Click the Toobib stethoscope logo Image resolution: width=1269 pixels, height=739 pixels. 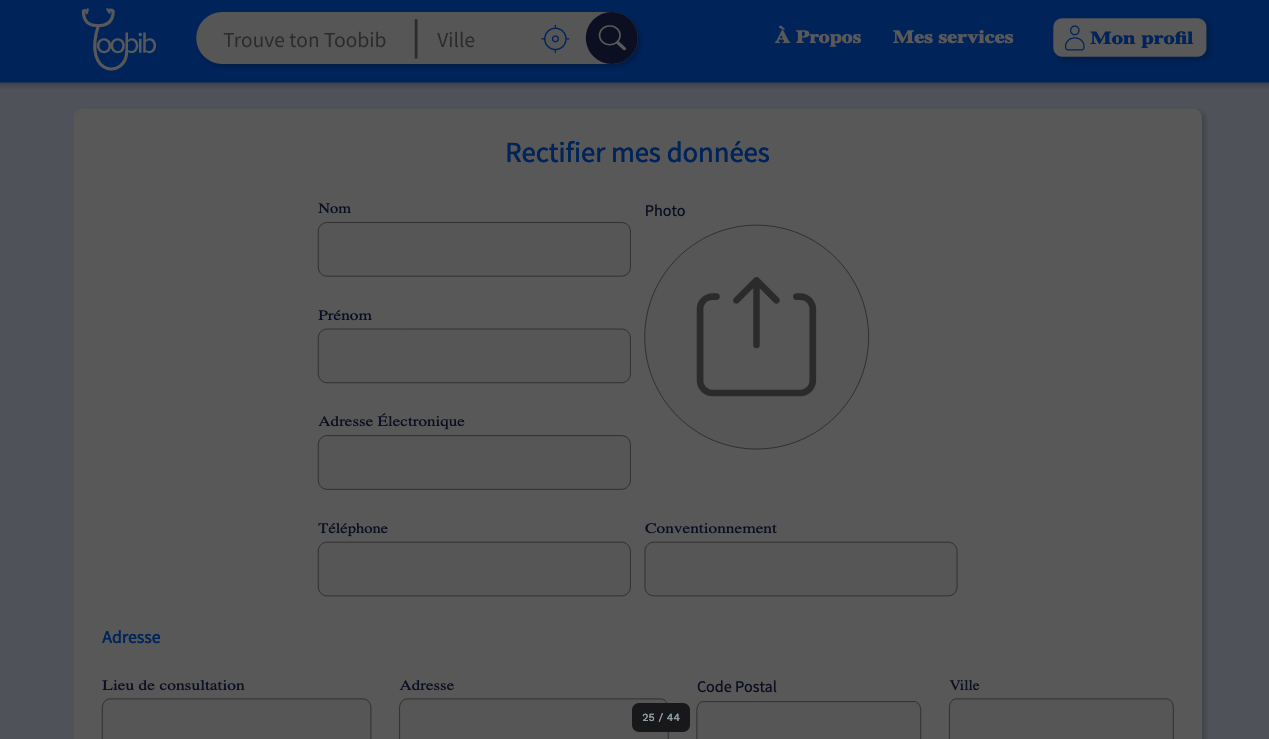click(118, 40)
